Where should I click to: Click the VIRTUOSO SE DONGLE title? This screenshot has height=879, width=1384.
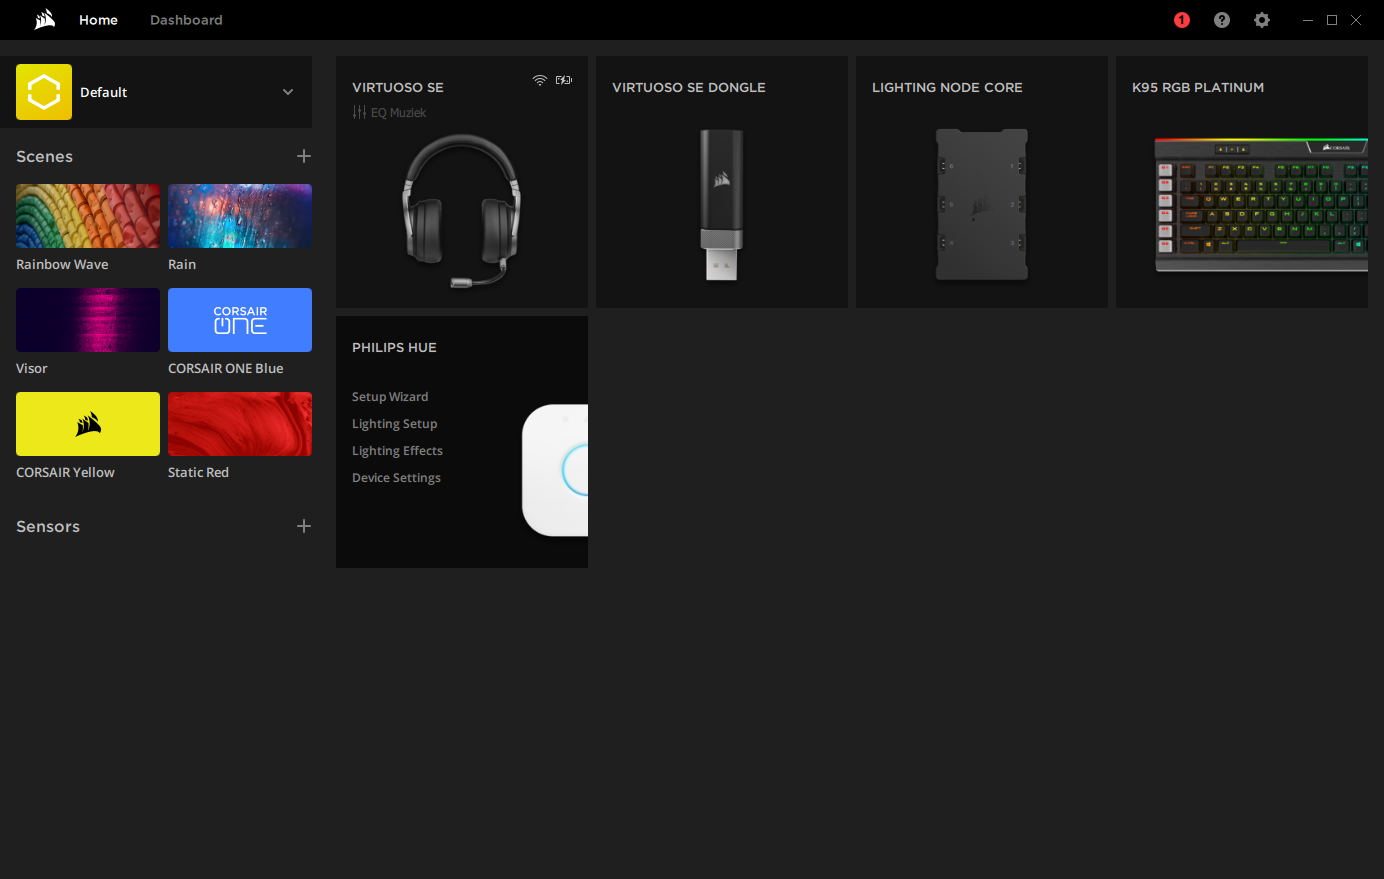tap(689, 87)
